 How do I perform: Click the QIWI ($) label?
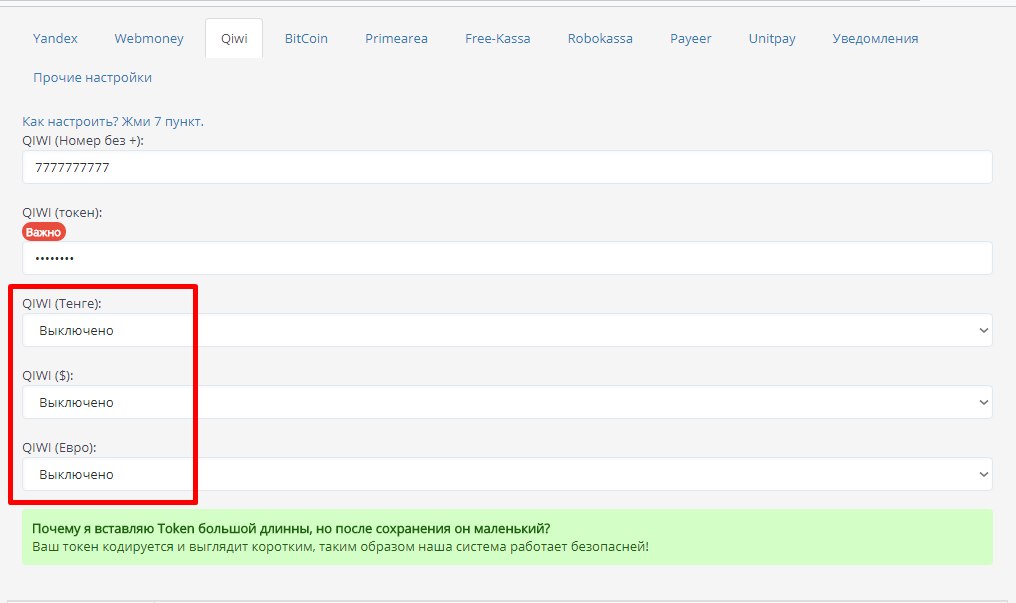pos(47,376)
